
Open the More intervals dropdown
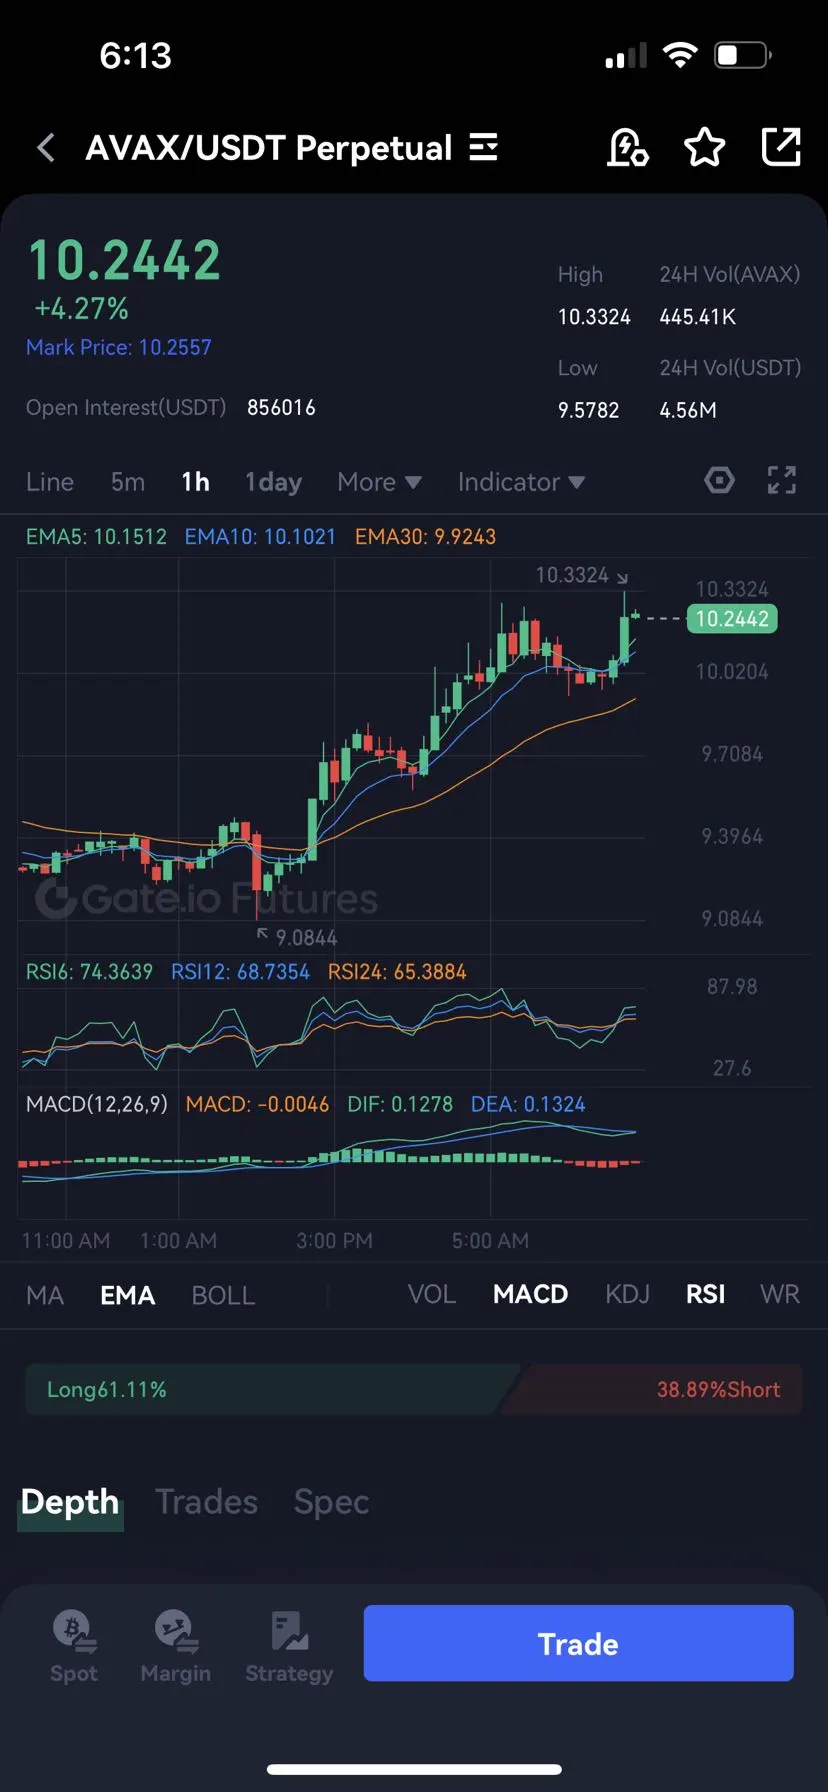coord(379,482)
